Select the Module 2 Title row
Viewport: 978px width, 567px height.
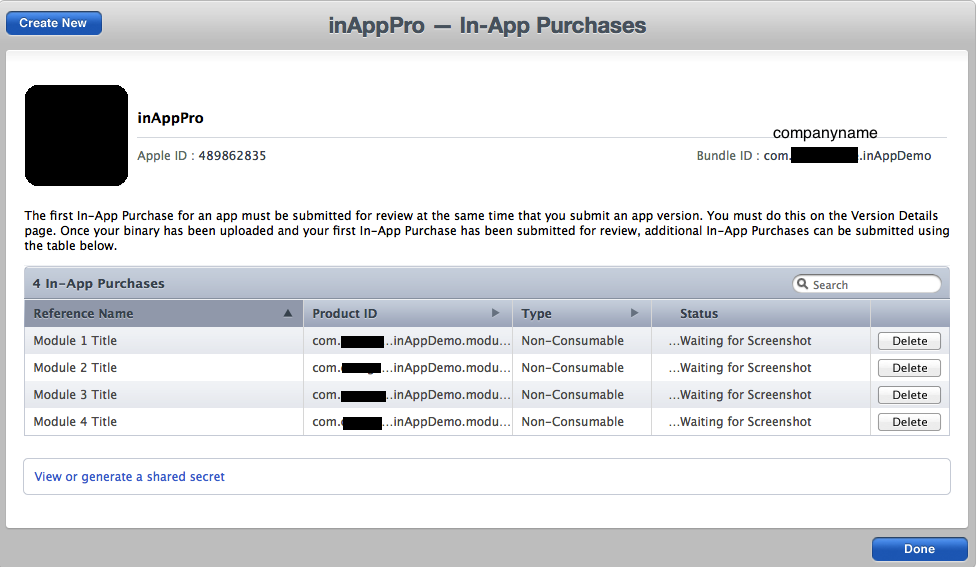click(x=487, y=368)
